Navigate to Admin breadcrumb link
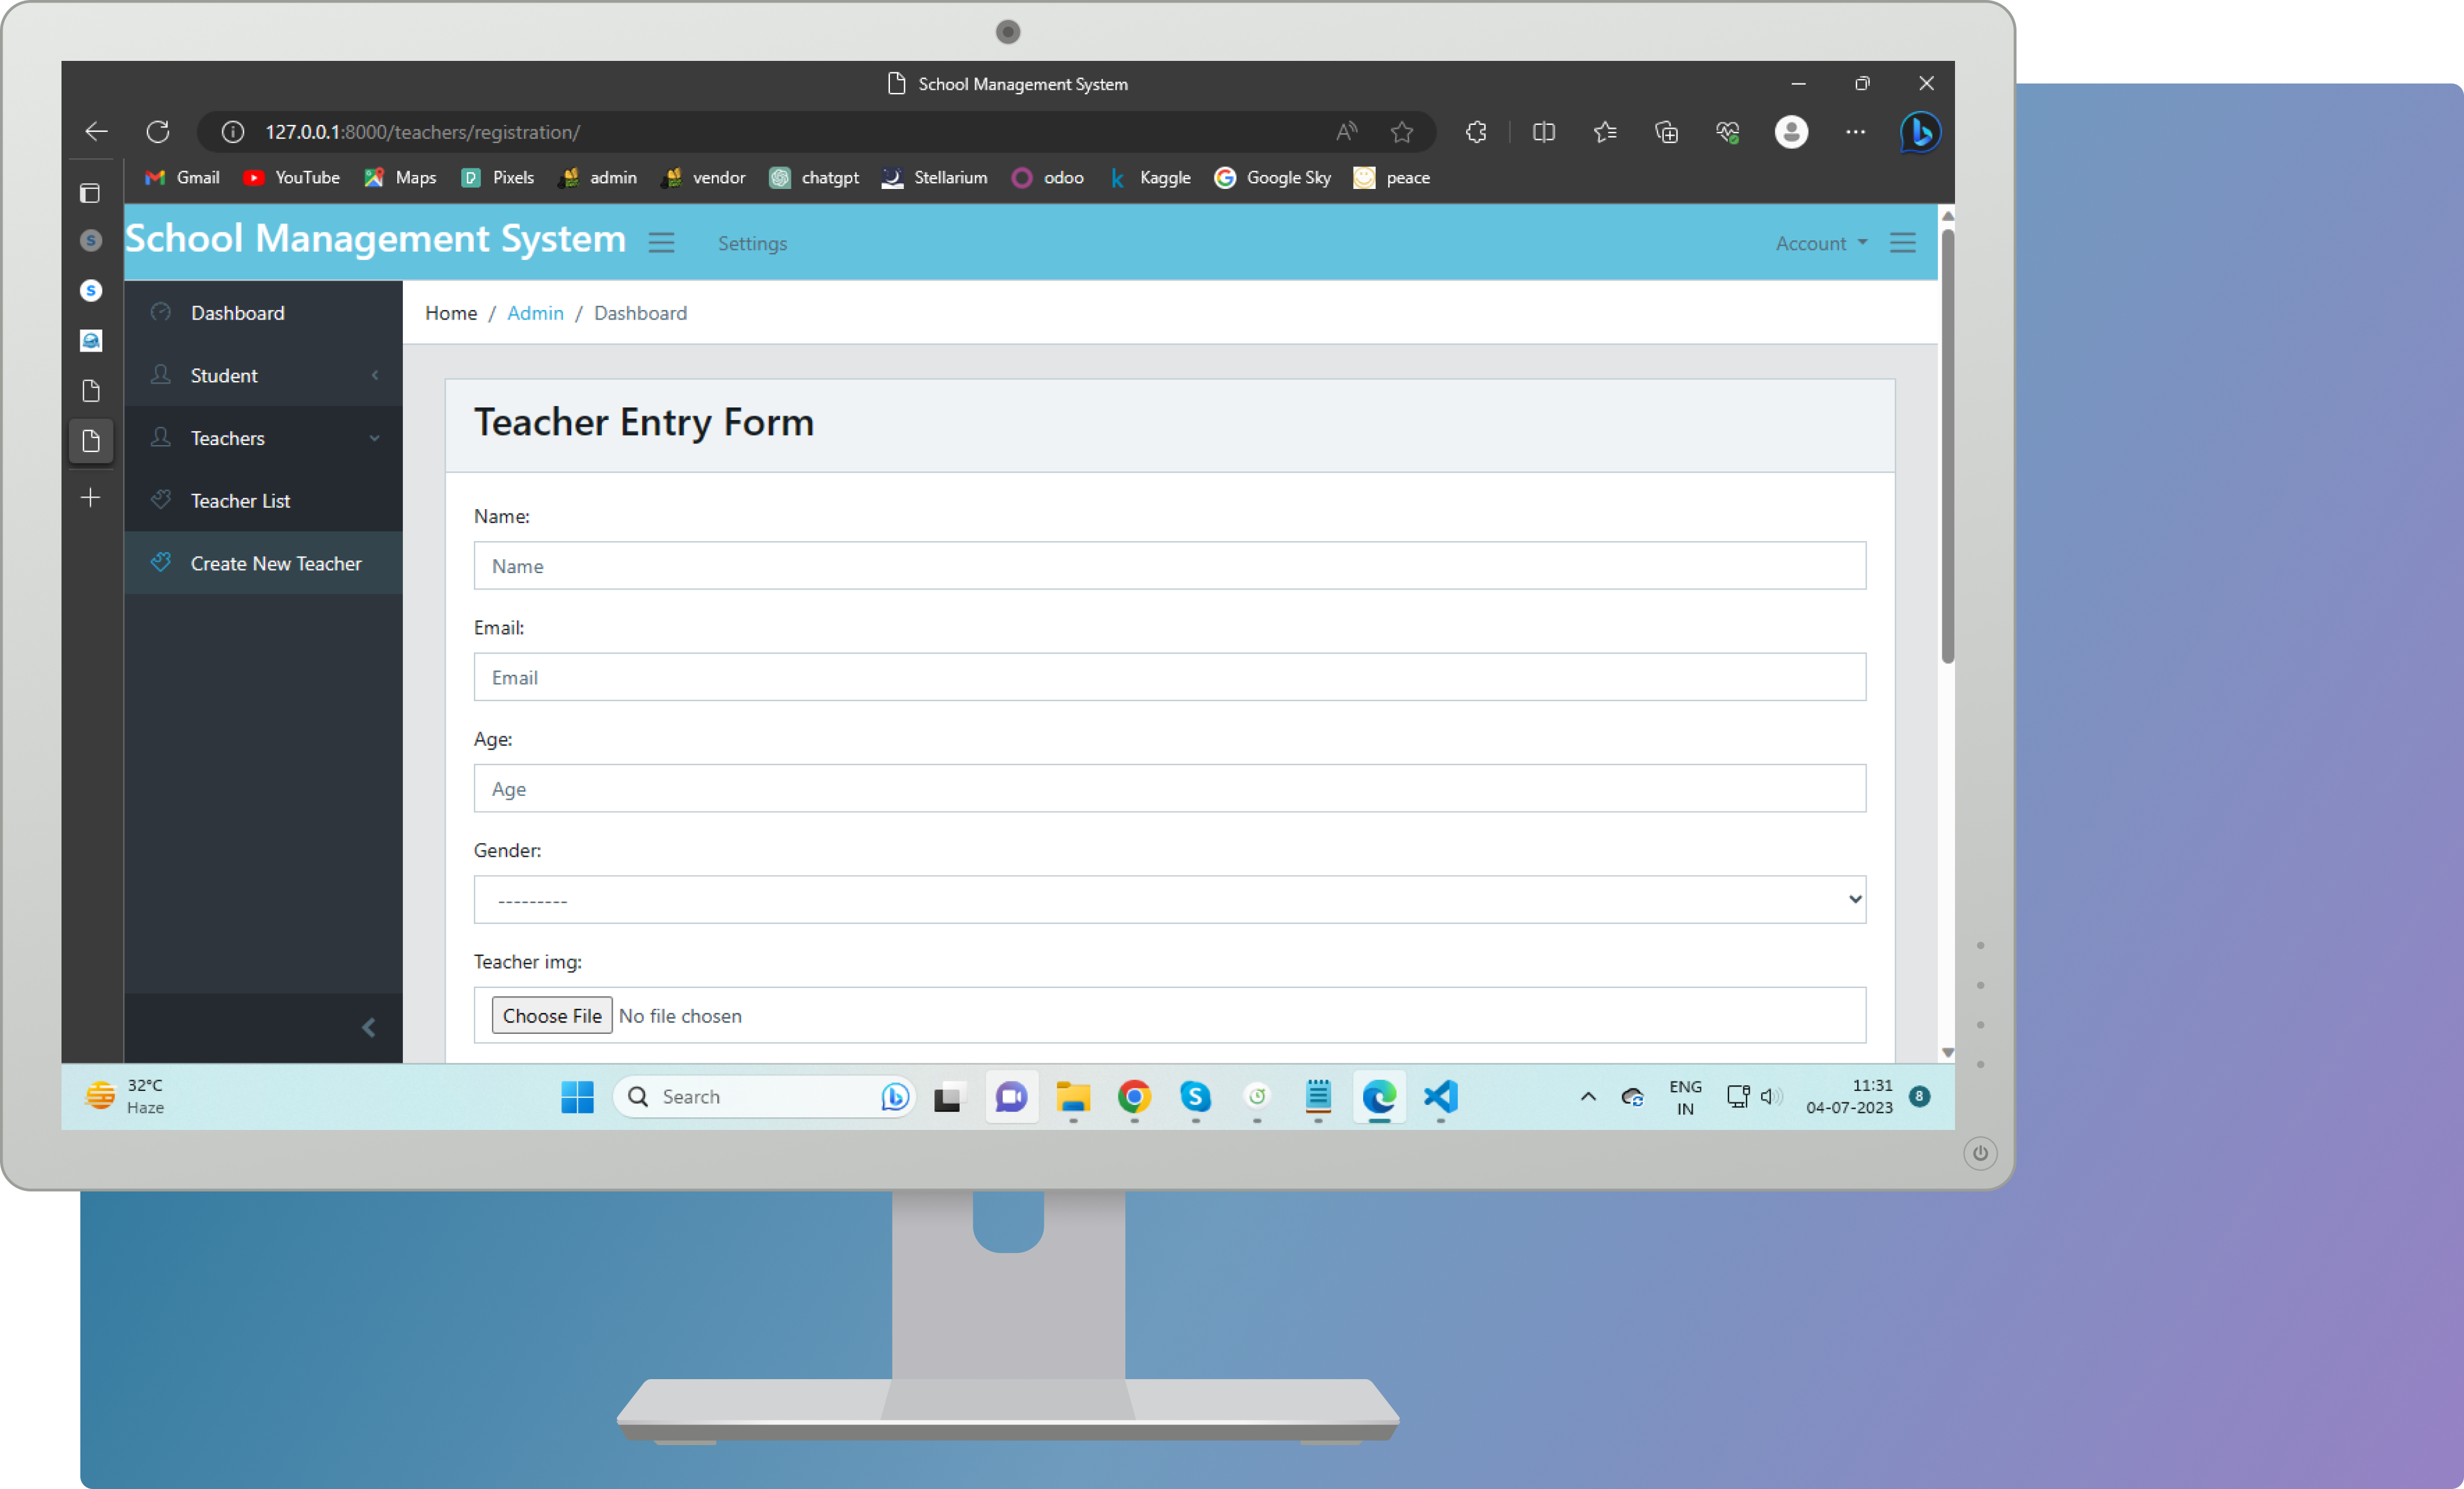Screen dimensions: 2464x1489 coord(537,313)
